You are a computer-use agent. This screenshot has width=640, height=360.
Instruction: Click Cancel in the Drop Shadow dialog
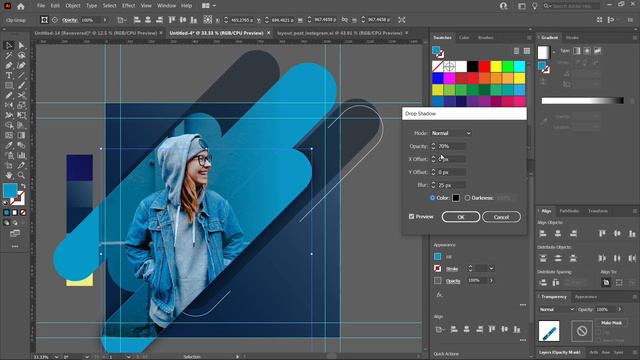click(x=501, y=217)
